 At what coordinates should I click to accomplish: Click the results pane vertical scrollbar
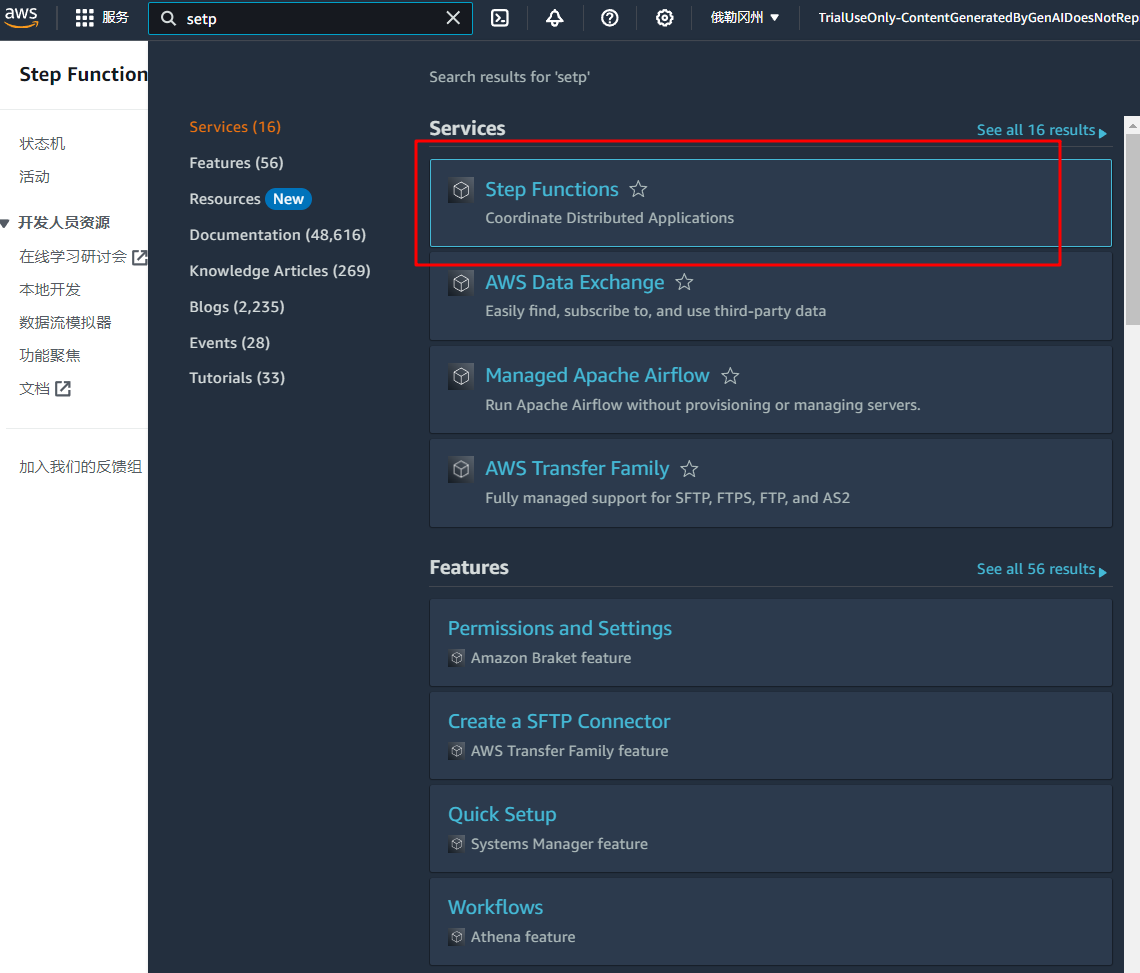pos(1132,230)
